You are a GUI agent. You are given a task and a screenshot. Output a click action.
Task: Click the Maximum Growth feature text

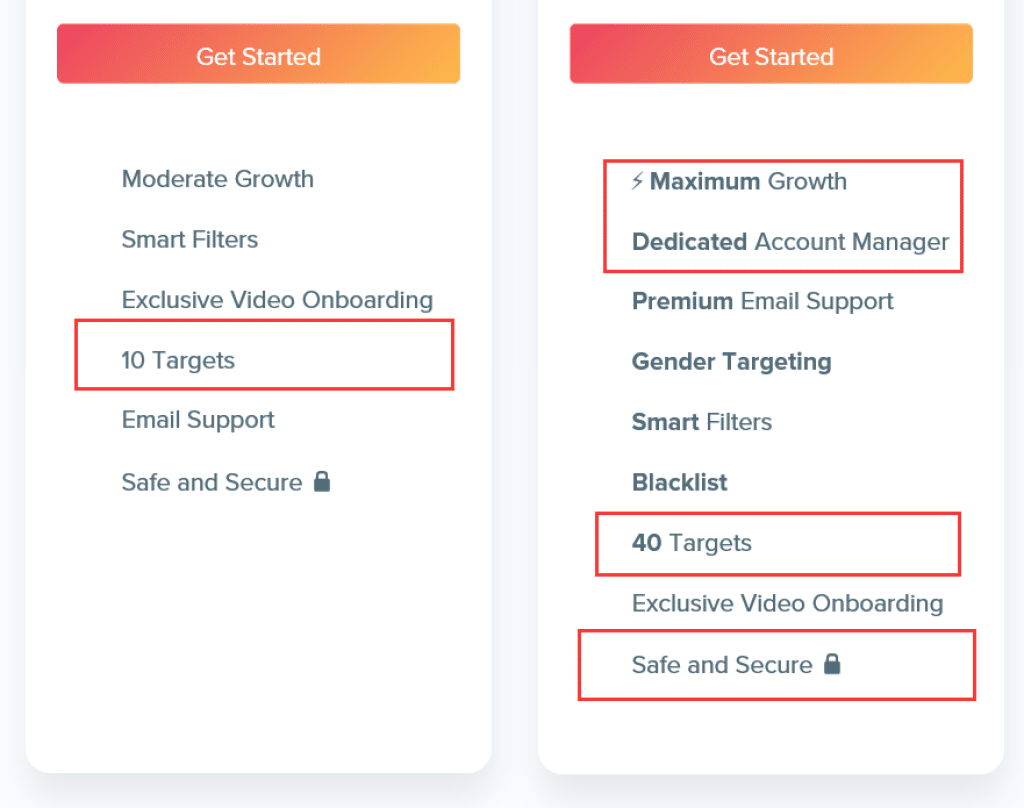748,181
